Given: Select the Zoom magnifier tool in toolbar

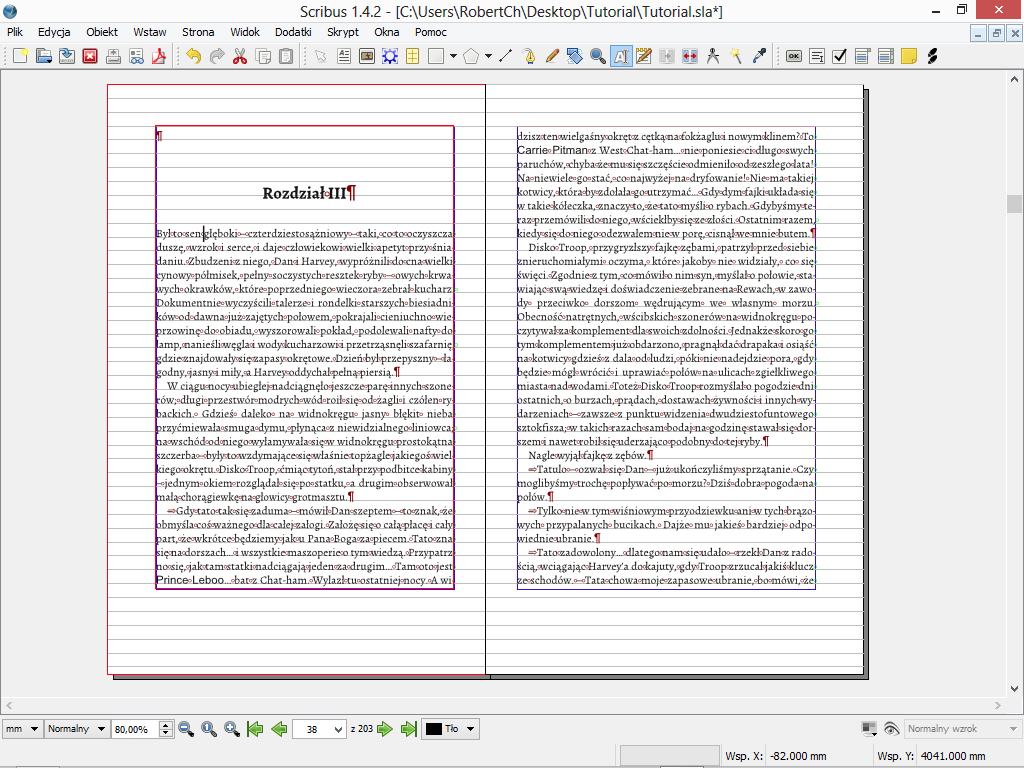Looking at the screenshot, I should [597, 56].
